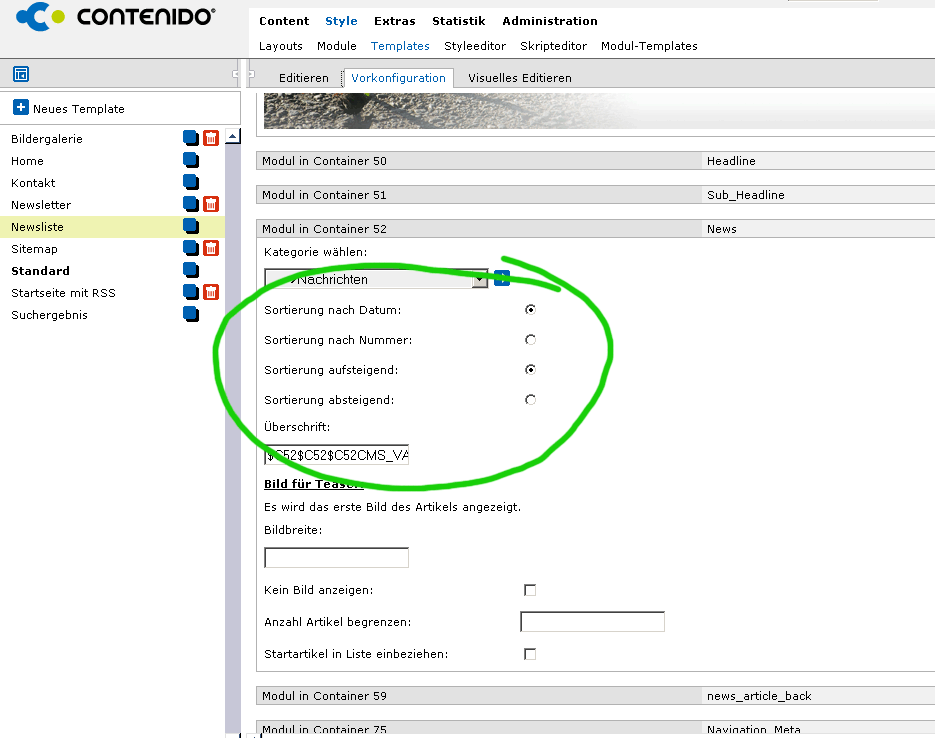Tick Startartikel in Liste einbeziehen checkbox
The height and width of the screenshot is (738, 935).
pos(530,654)
